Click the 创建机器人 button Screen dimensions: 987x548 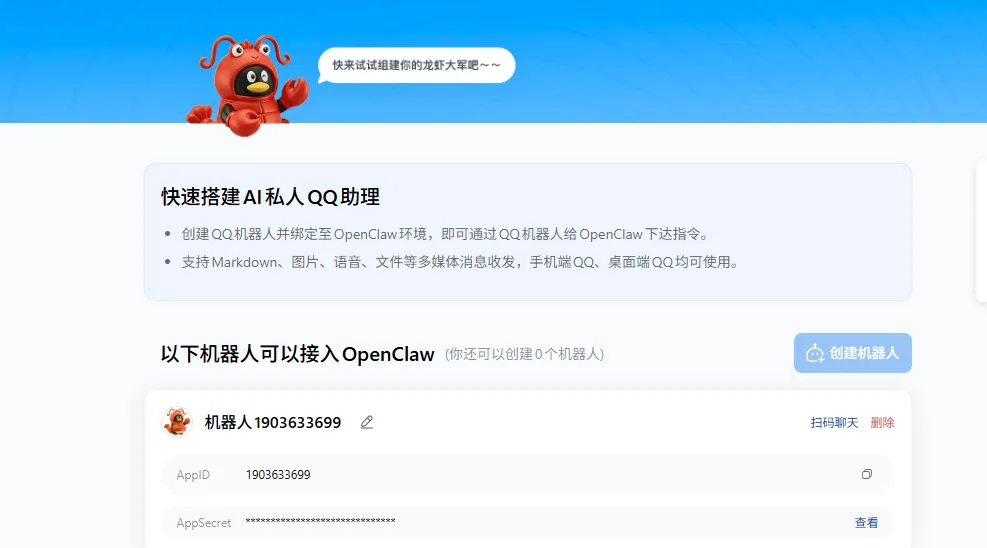[852, 353]
